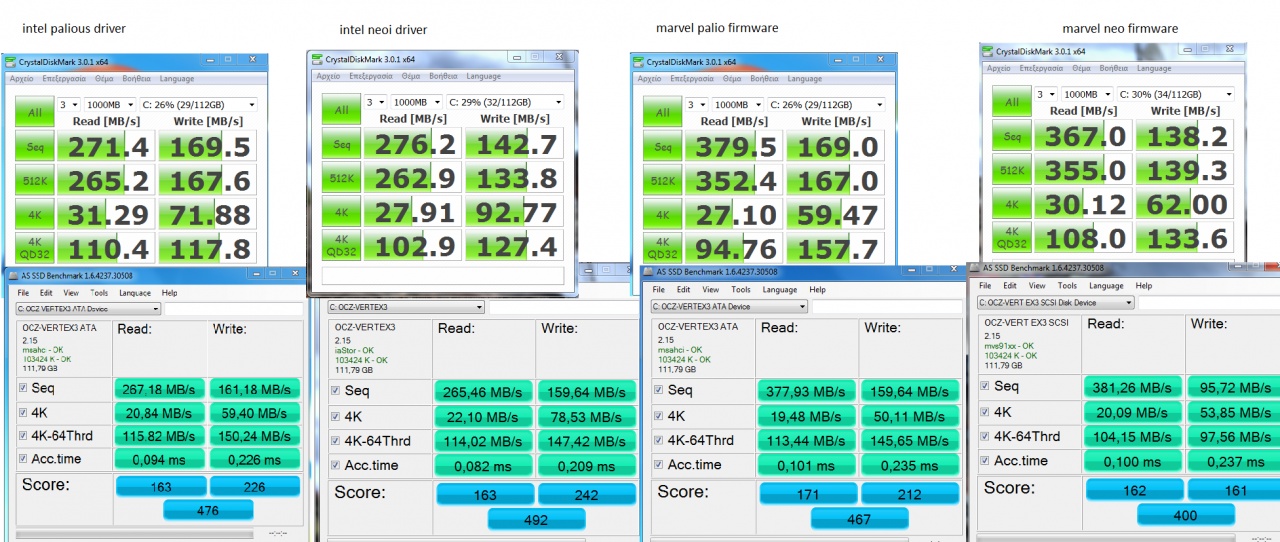Screen dimensions: 1280x542
Task: Click 4K-64Thrd write value 97,56 MB/s
Action: coord(1234,437)
